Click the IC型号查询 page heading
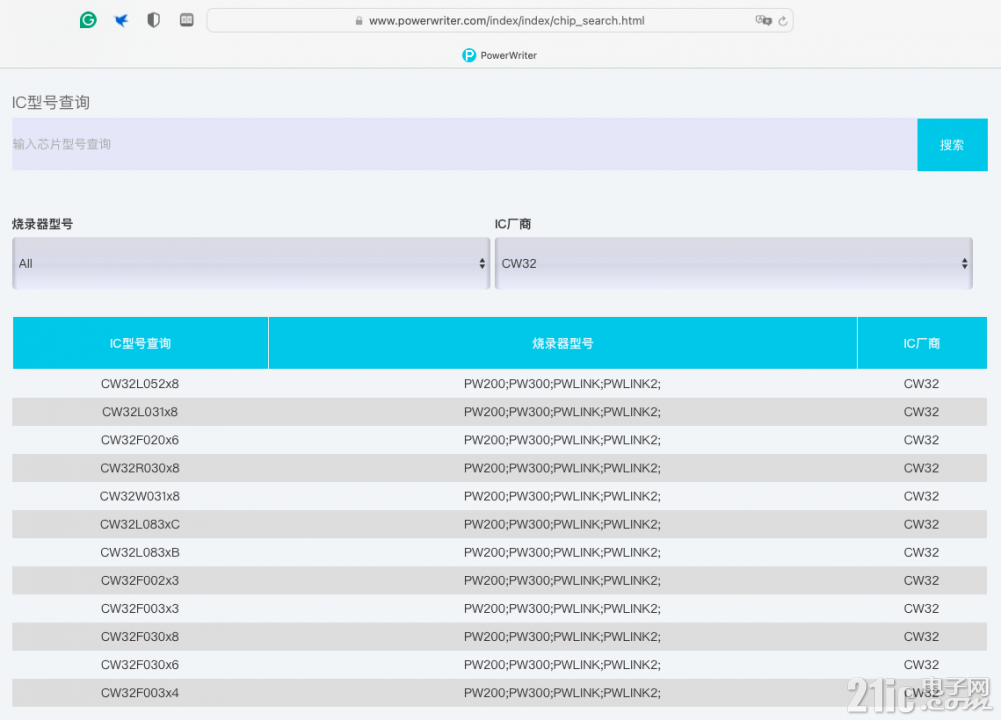 point(51,102)
